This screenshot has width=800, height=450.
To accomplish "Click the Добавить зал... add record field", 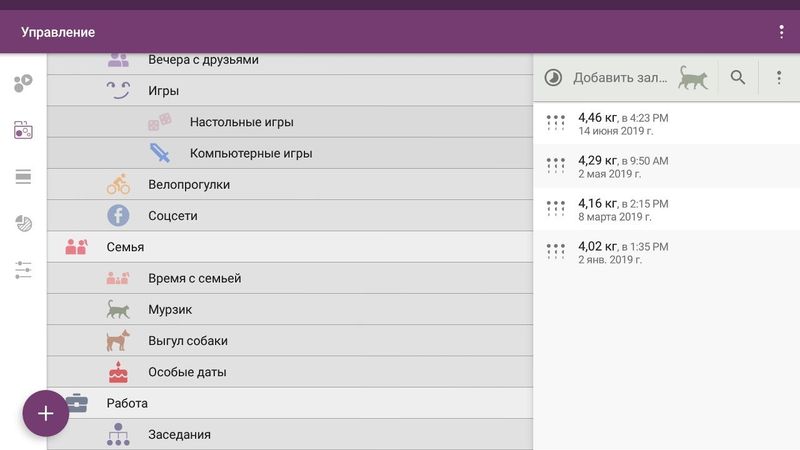I will [619, 78].
